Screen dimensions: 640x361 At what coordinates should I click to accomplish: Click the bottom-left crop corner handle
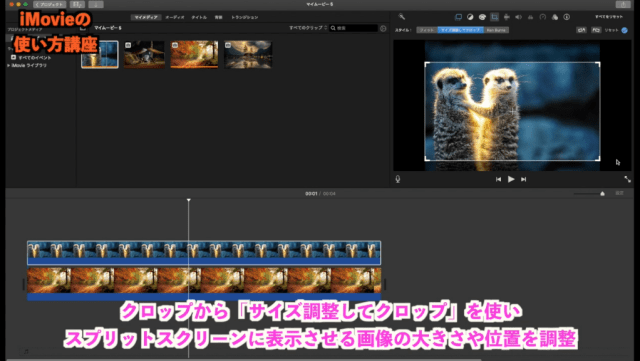(x=427, y=158)
